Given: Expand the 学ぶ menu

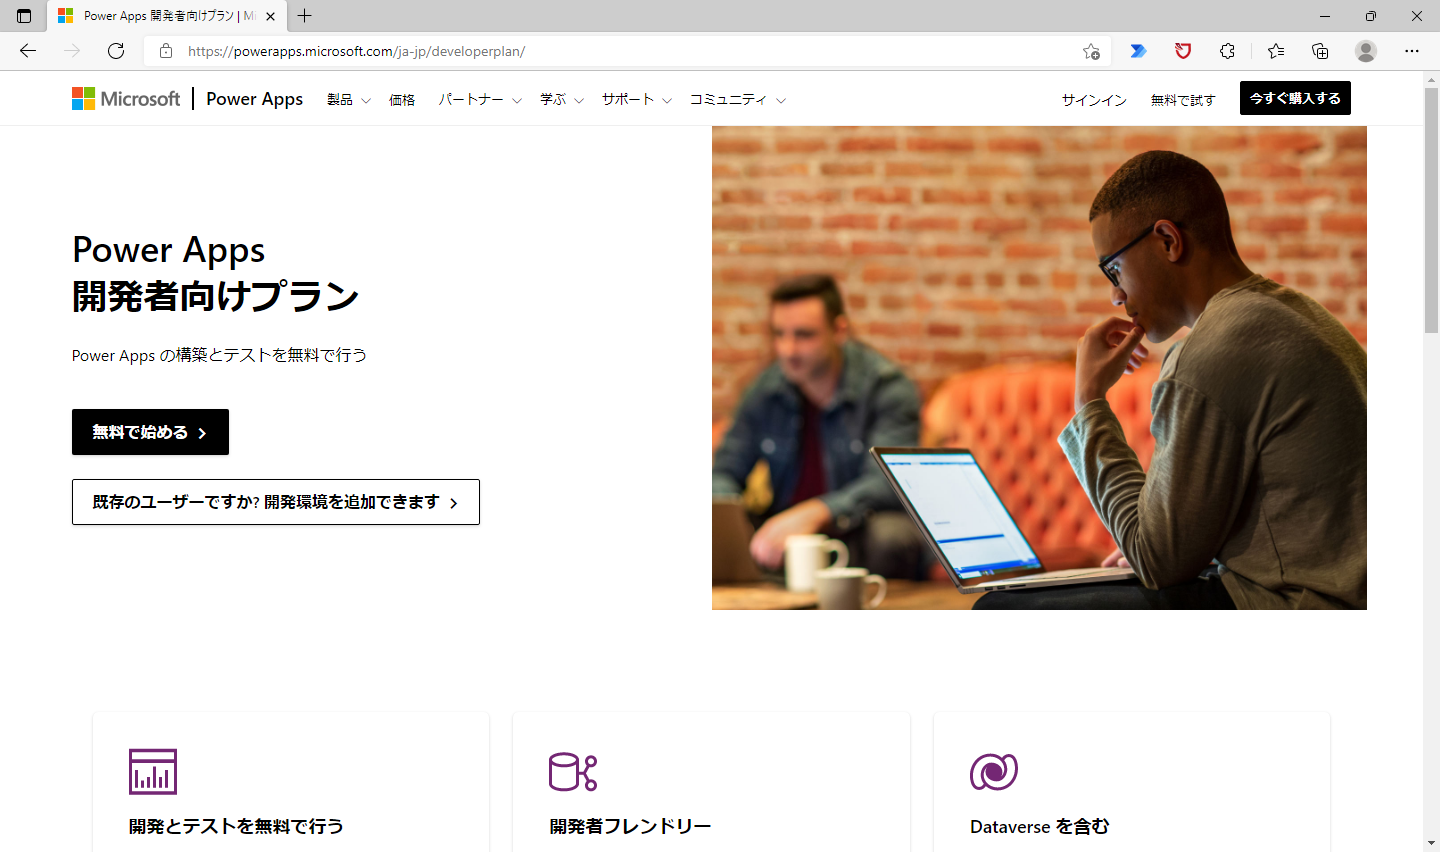Looking at the screenshot, I should 562,100.
